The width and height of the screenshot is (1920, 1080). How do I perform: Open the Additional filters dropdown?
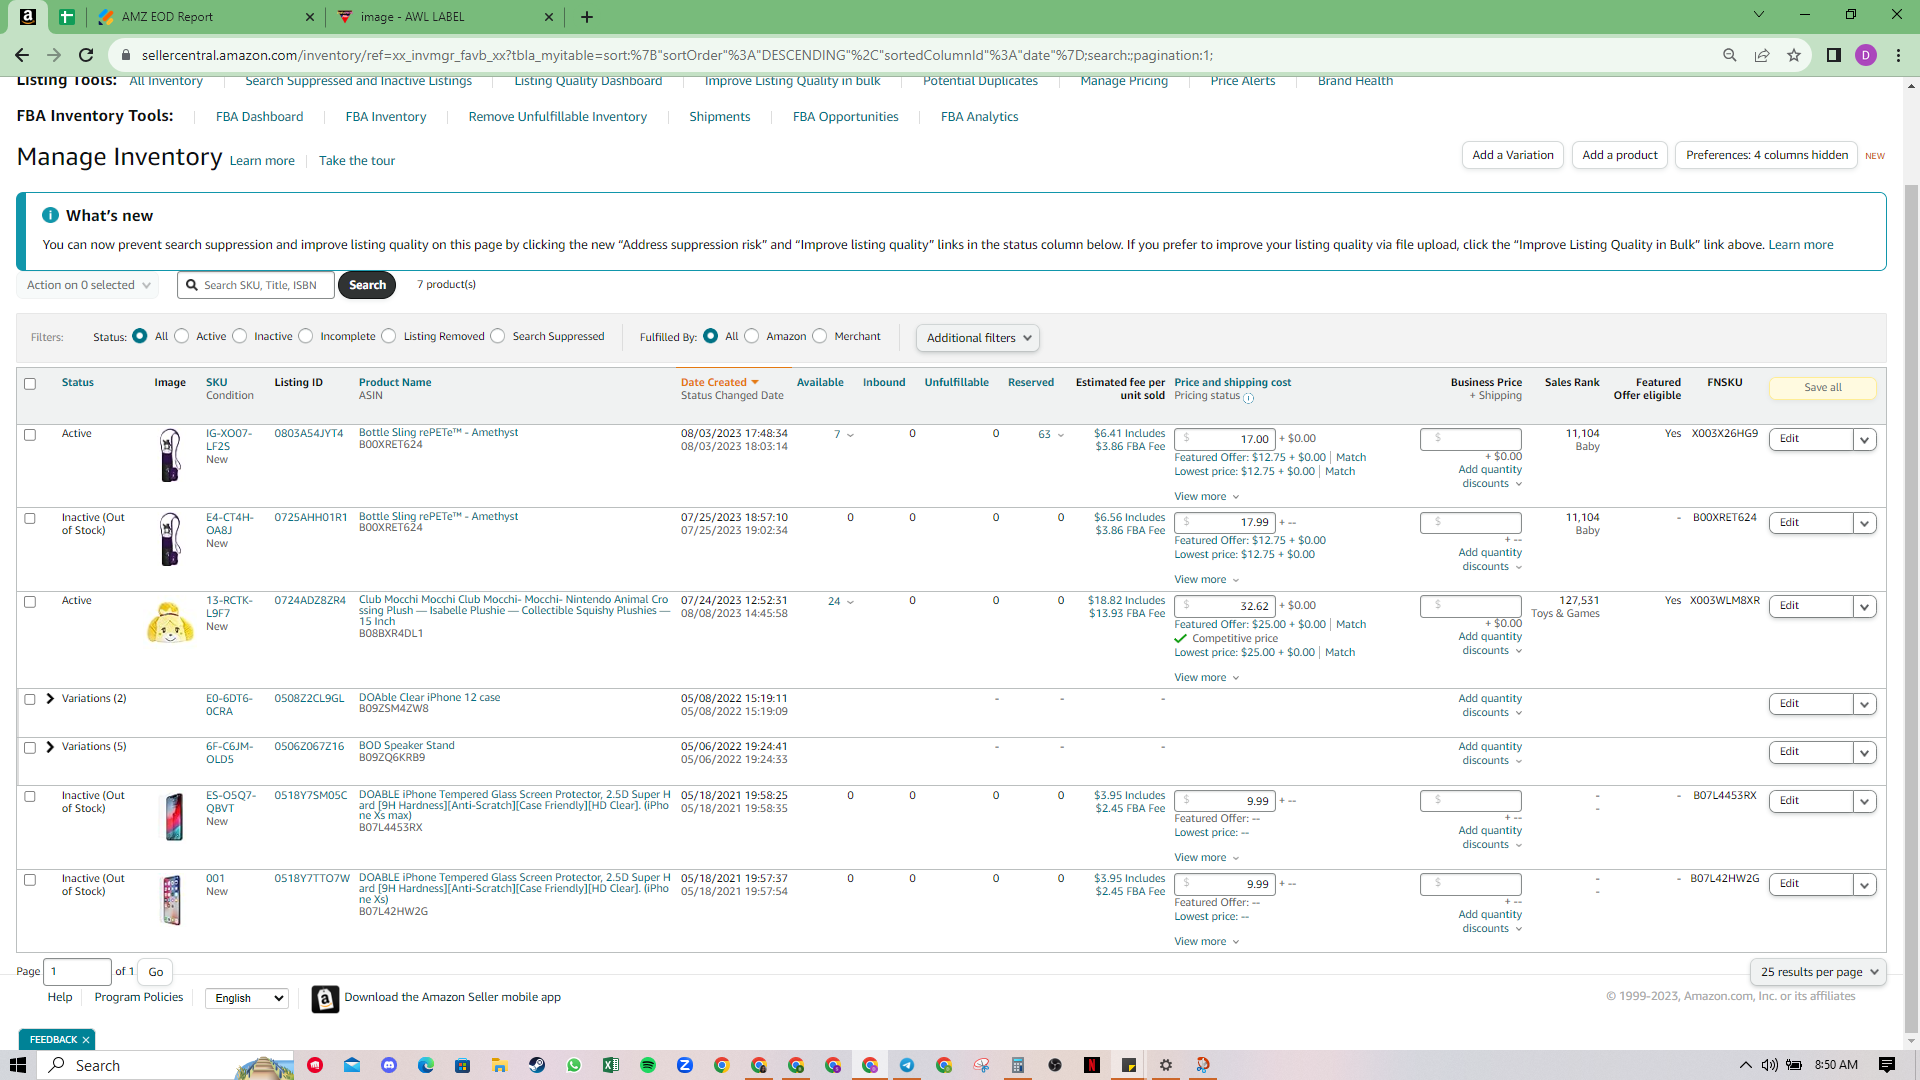pyautogui.click(x=978, y=338)
